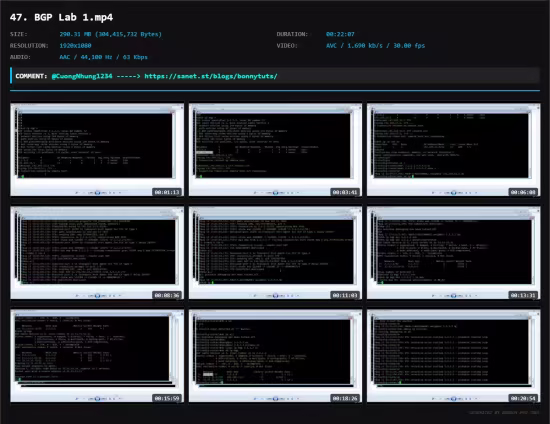Click the COMMENT: label
The width and height of the screenshot is (550, 424).
coord(31,76)
